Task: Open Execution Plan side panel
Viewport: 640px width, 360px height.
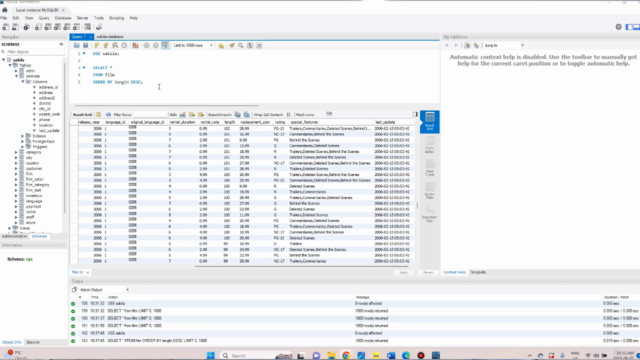Action: 429,213
